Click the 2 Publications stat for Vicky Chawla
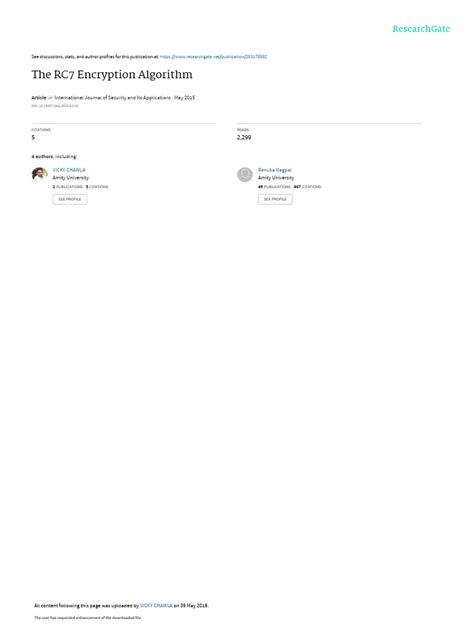The width and height of the screenshot is (474, 632). [68, 187]
